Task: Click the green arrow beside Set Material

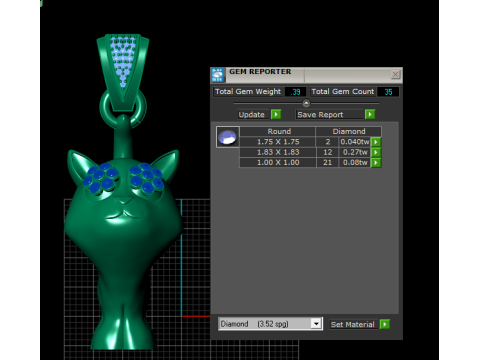Action: click(385, 324)
